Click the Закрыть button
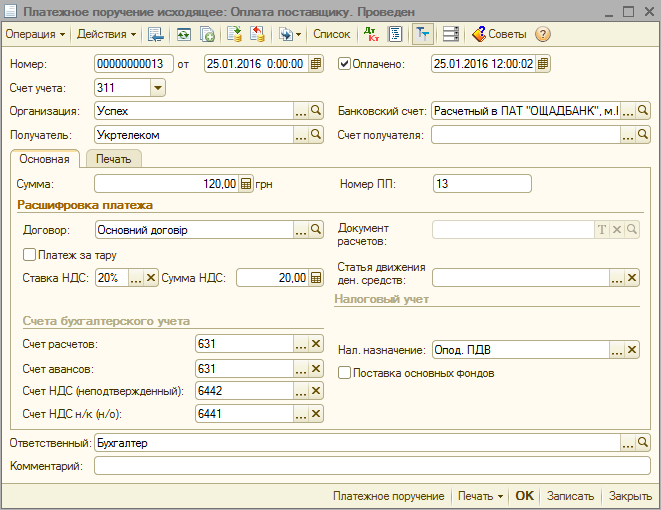 click(630, 496)
